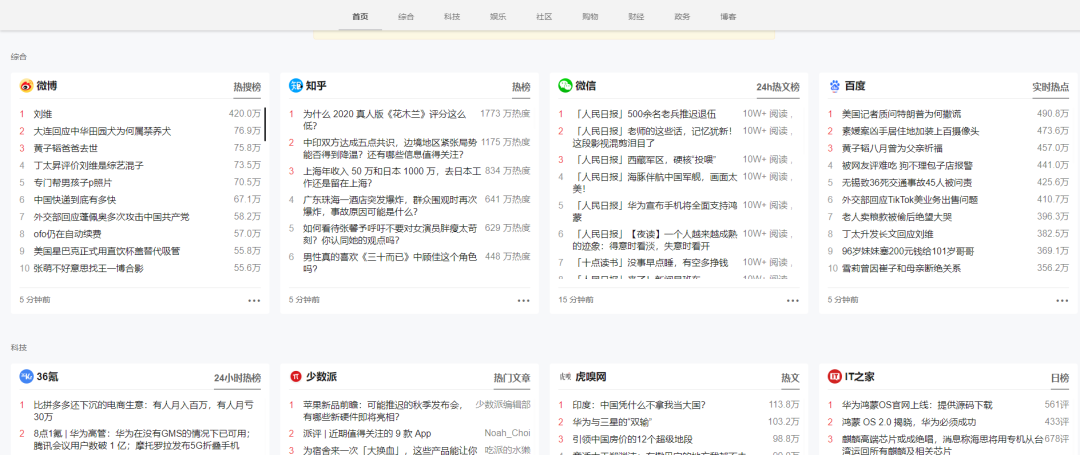Click the 虎嗅网 logo icon
This screenshot has height=455, width=1080.
coord(565,377)
